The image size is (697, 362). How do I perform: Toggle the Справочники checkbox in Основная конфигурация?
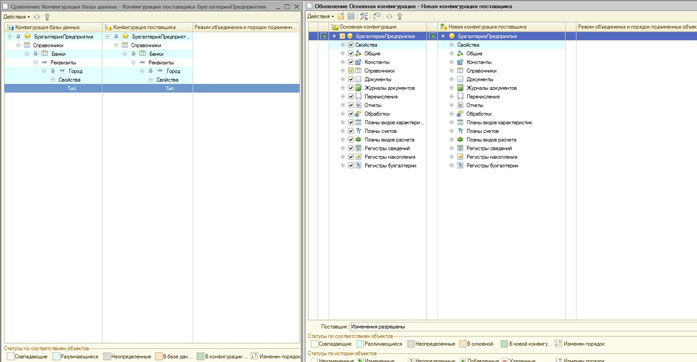pyautogui.click(x=351, y=71)
